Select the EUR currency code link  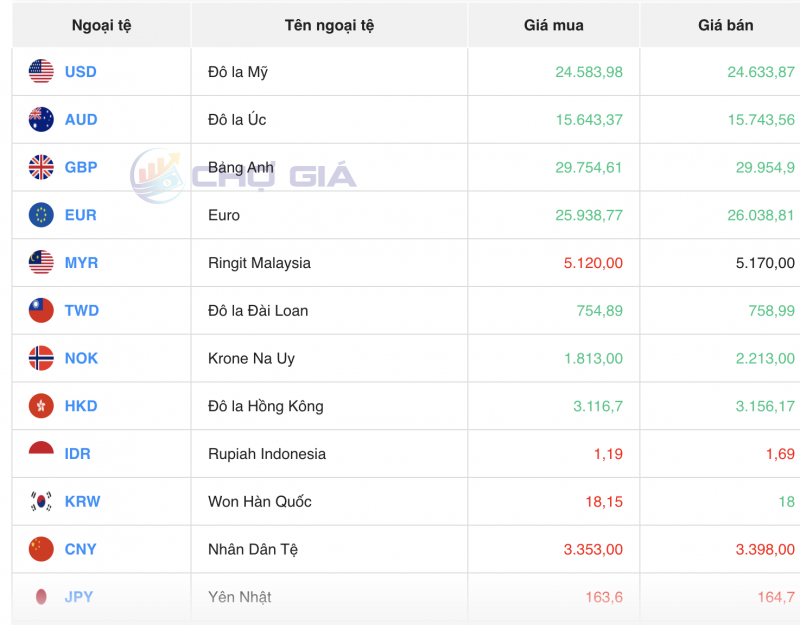pyautogui.click(x=81, y=215)
